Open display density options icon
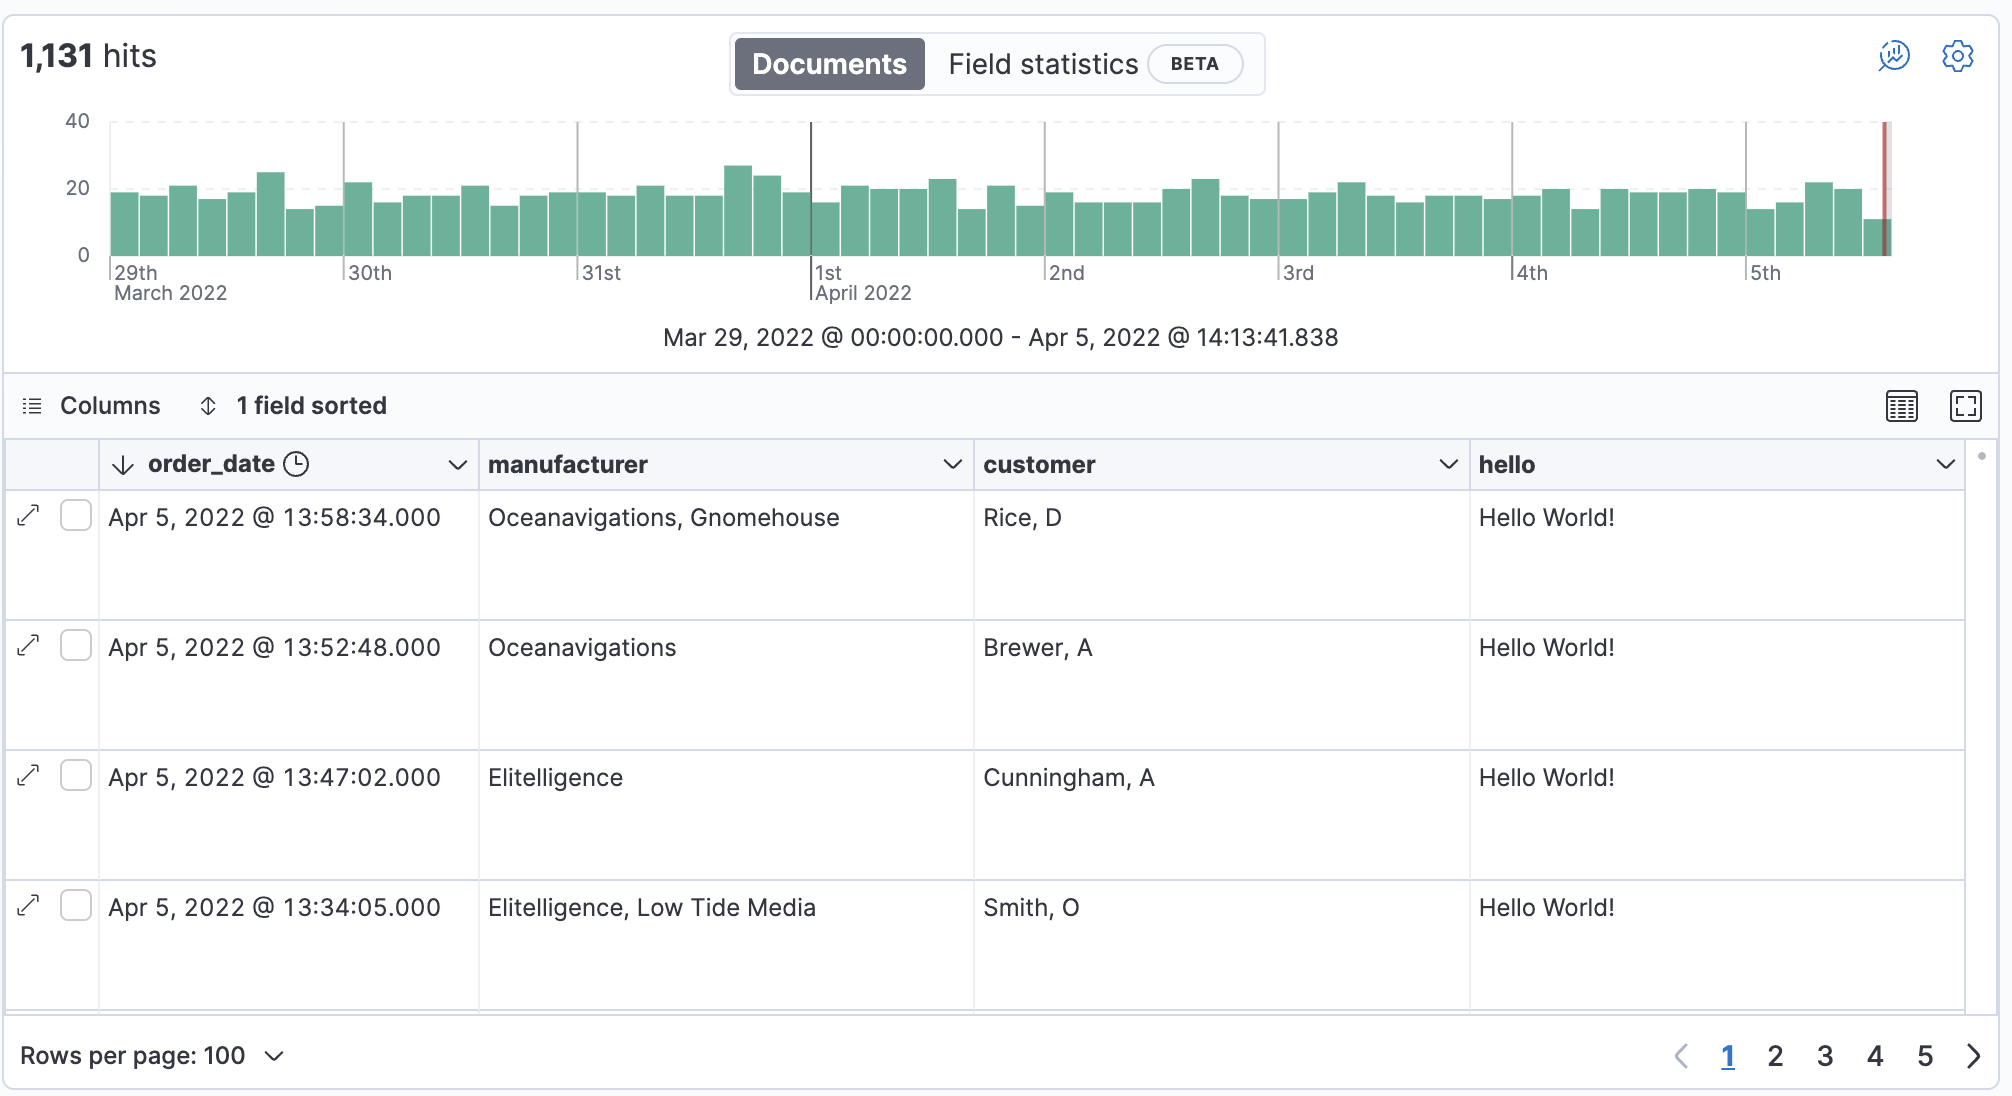This screenshot has width=2012, height=1096. (1901, 406)
